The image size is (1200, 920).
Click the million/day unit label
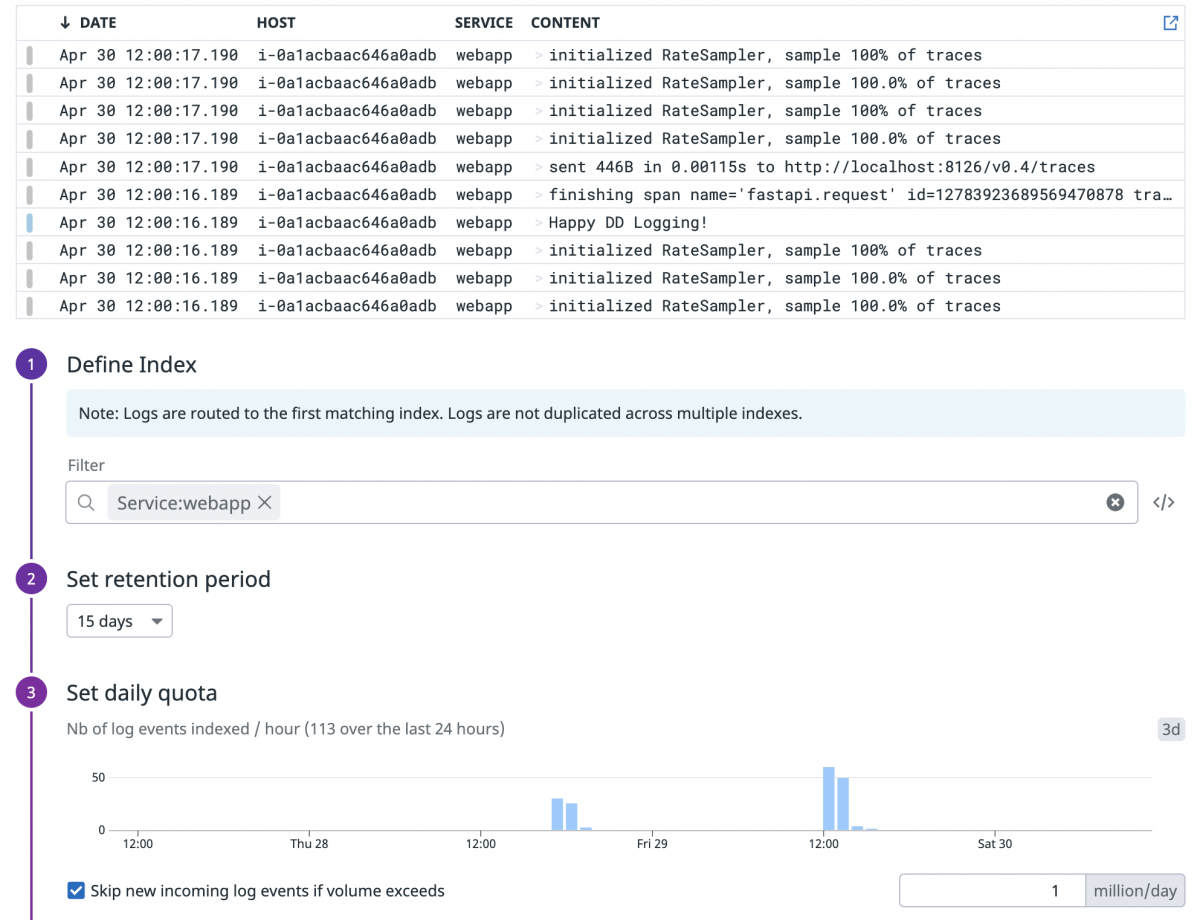click(x=1135, y=890)
